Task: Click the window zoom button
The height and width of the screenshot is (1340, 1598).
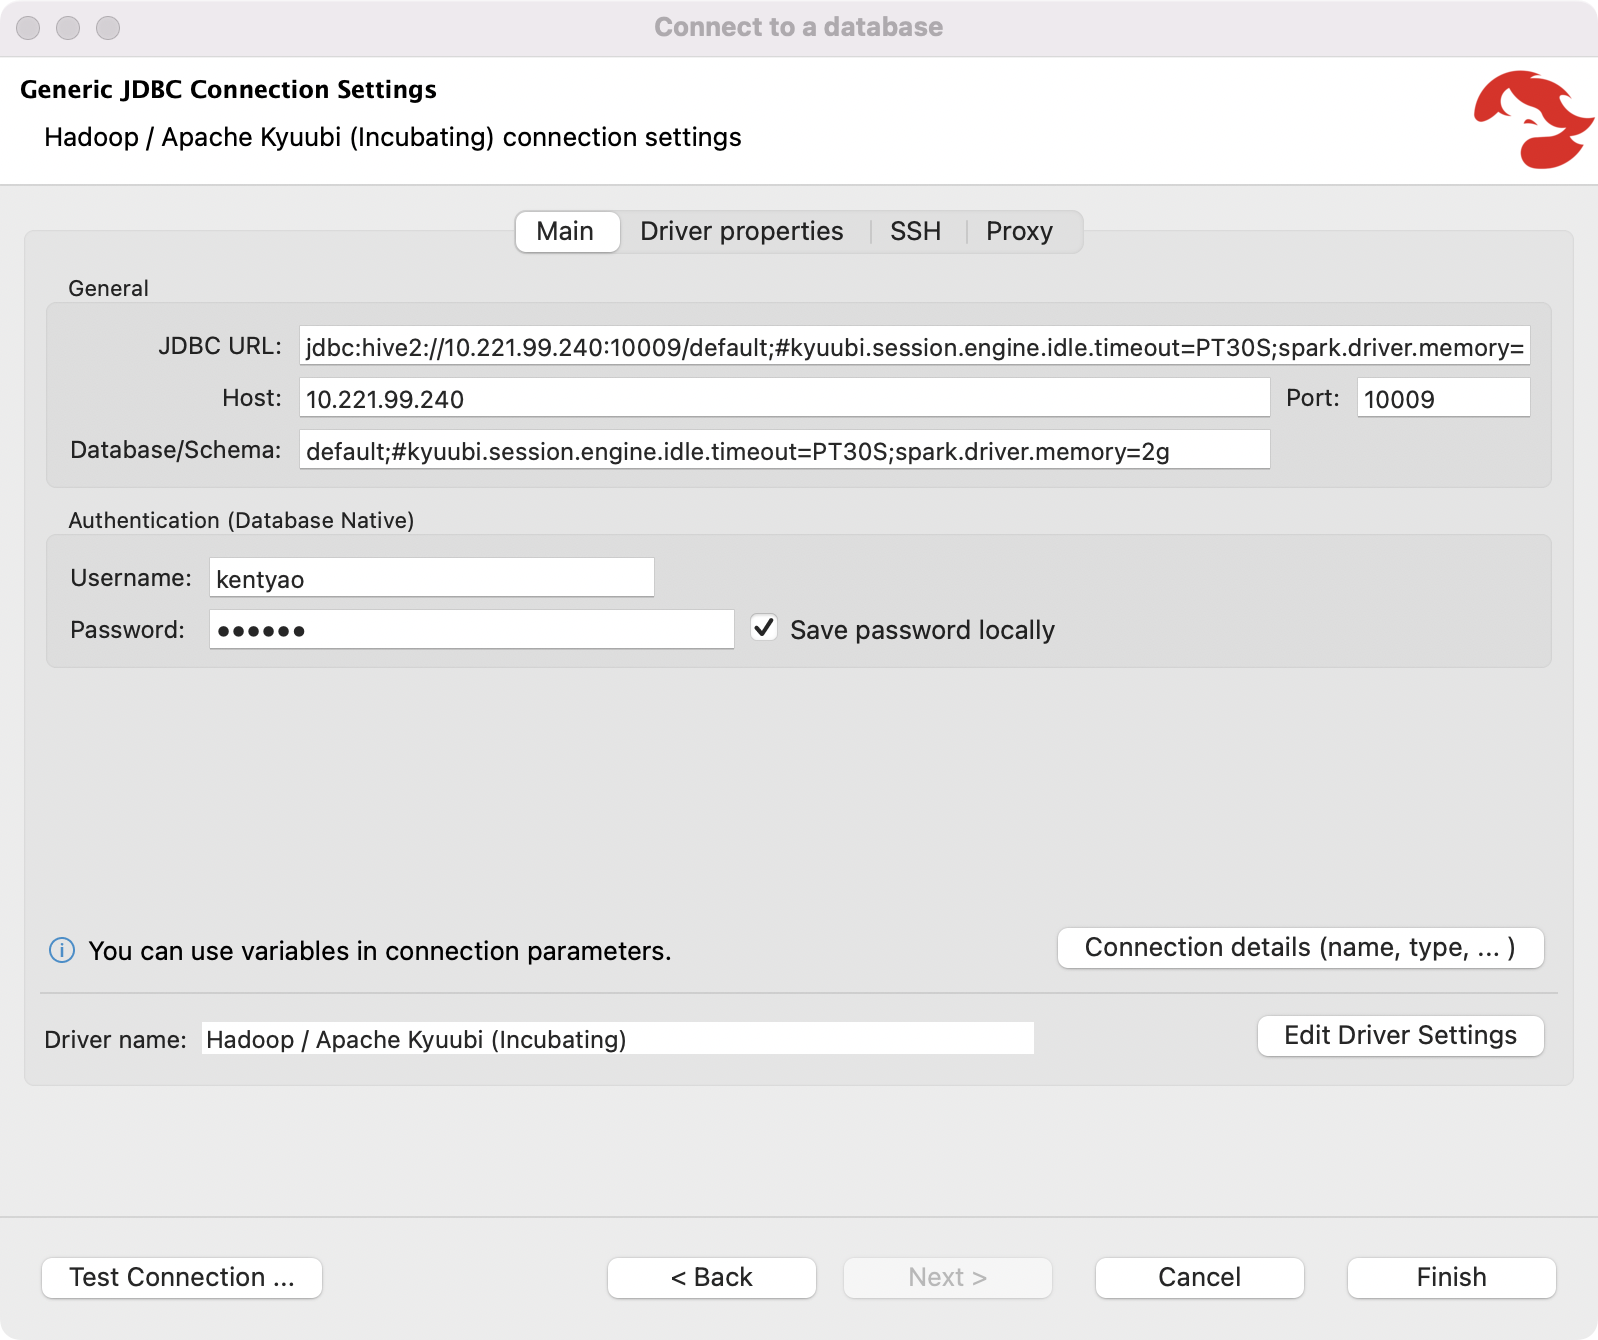Action: (x=108, y=27)
